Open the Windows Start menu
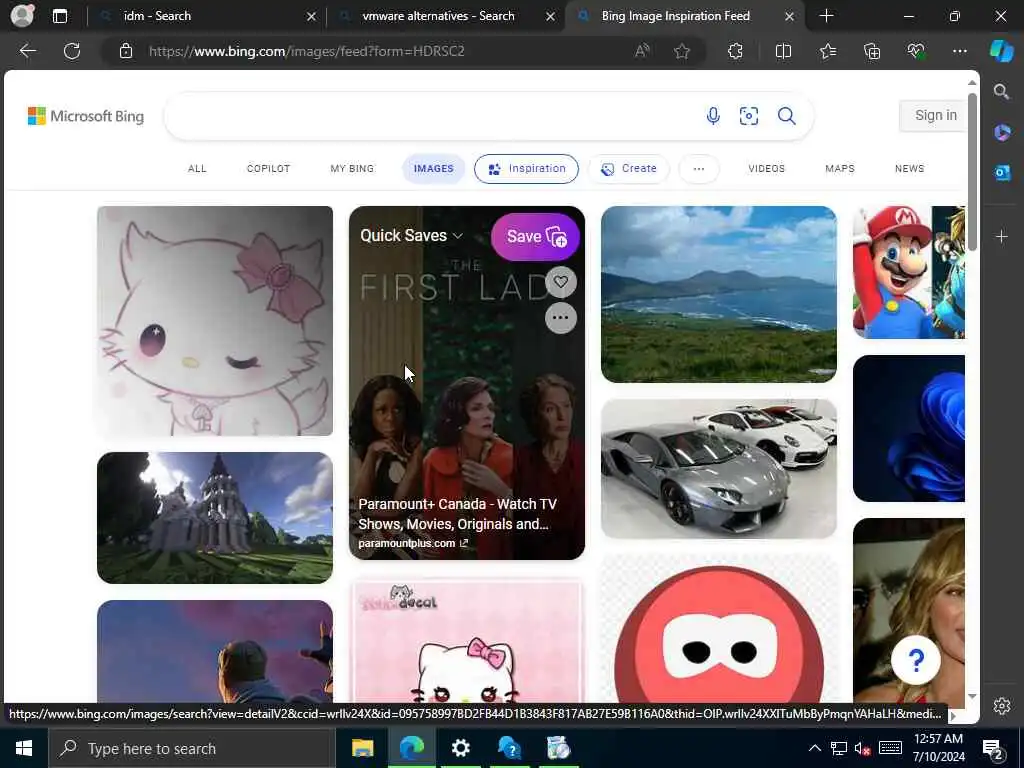The image size is (1024, 768). point(24,748)
